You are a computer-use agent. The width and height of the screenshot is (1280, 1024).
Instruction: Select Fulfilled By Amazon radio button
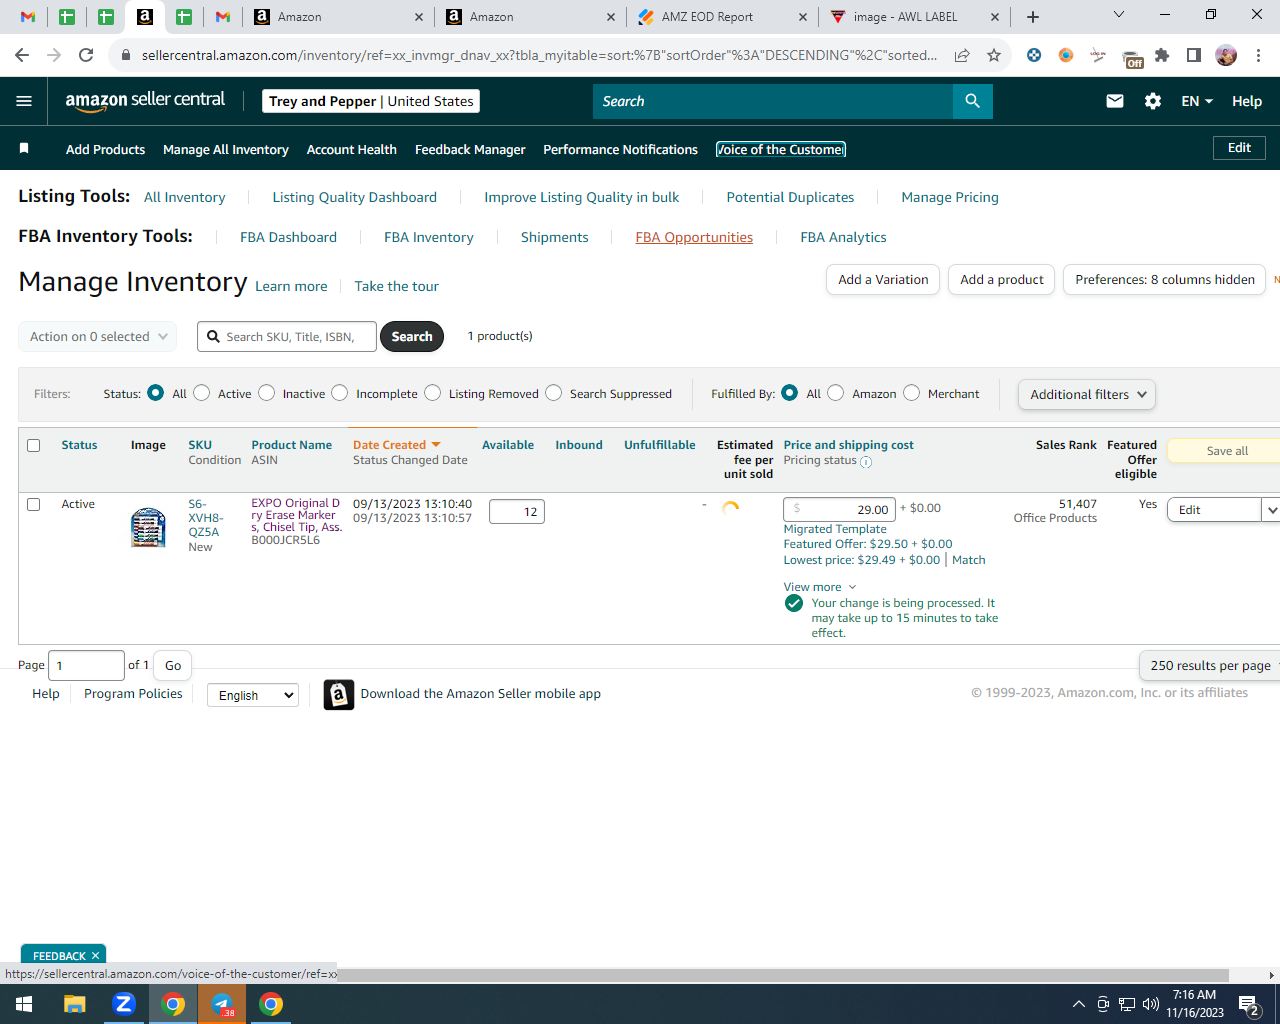pyautogui.click(x=836, y=393)
